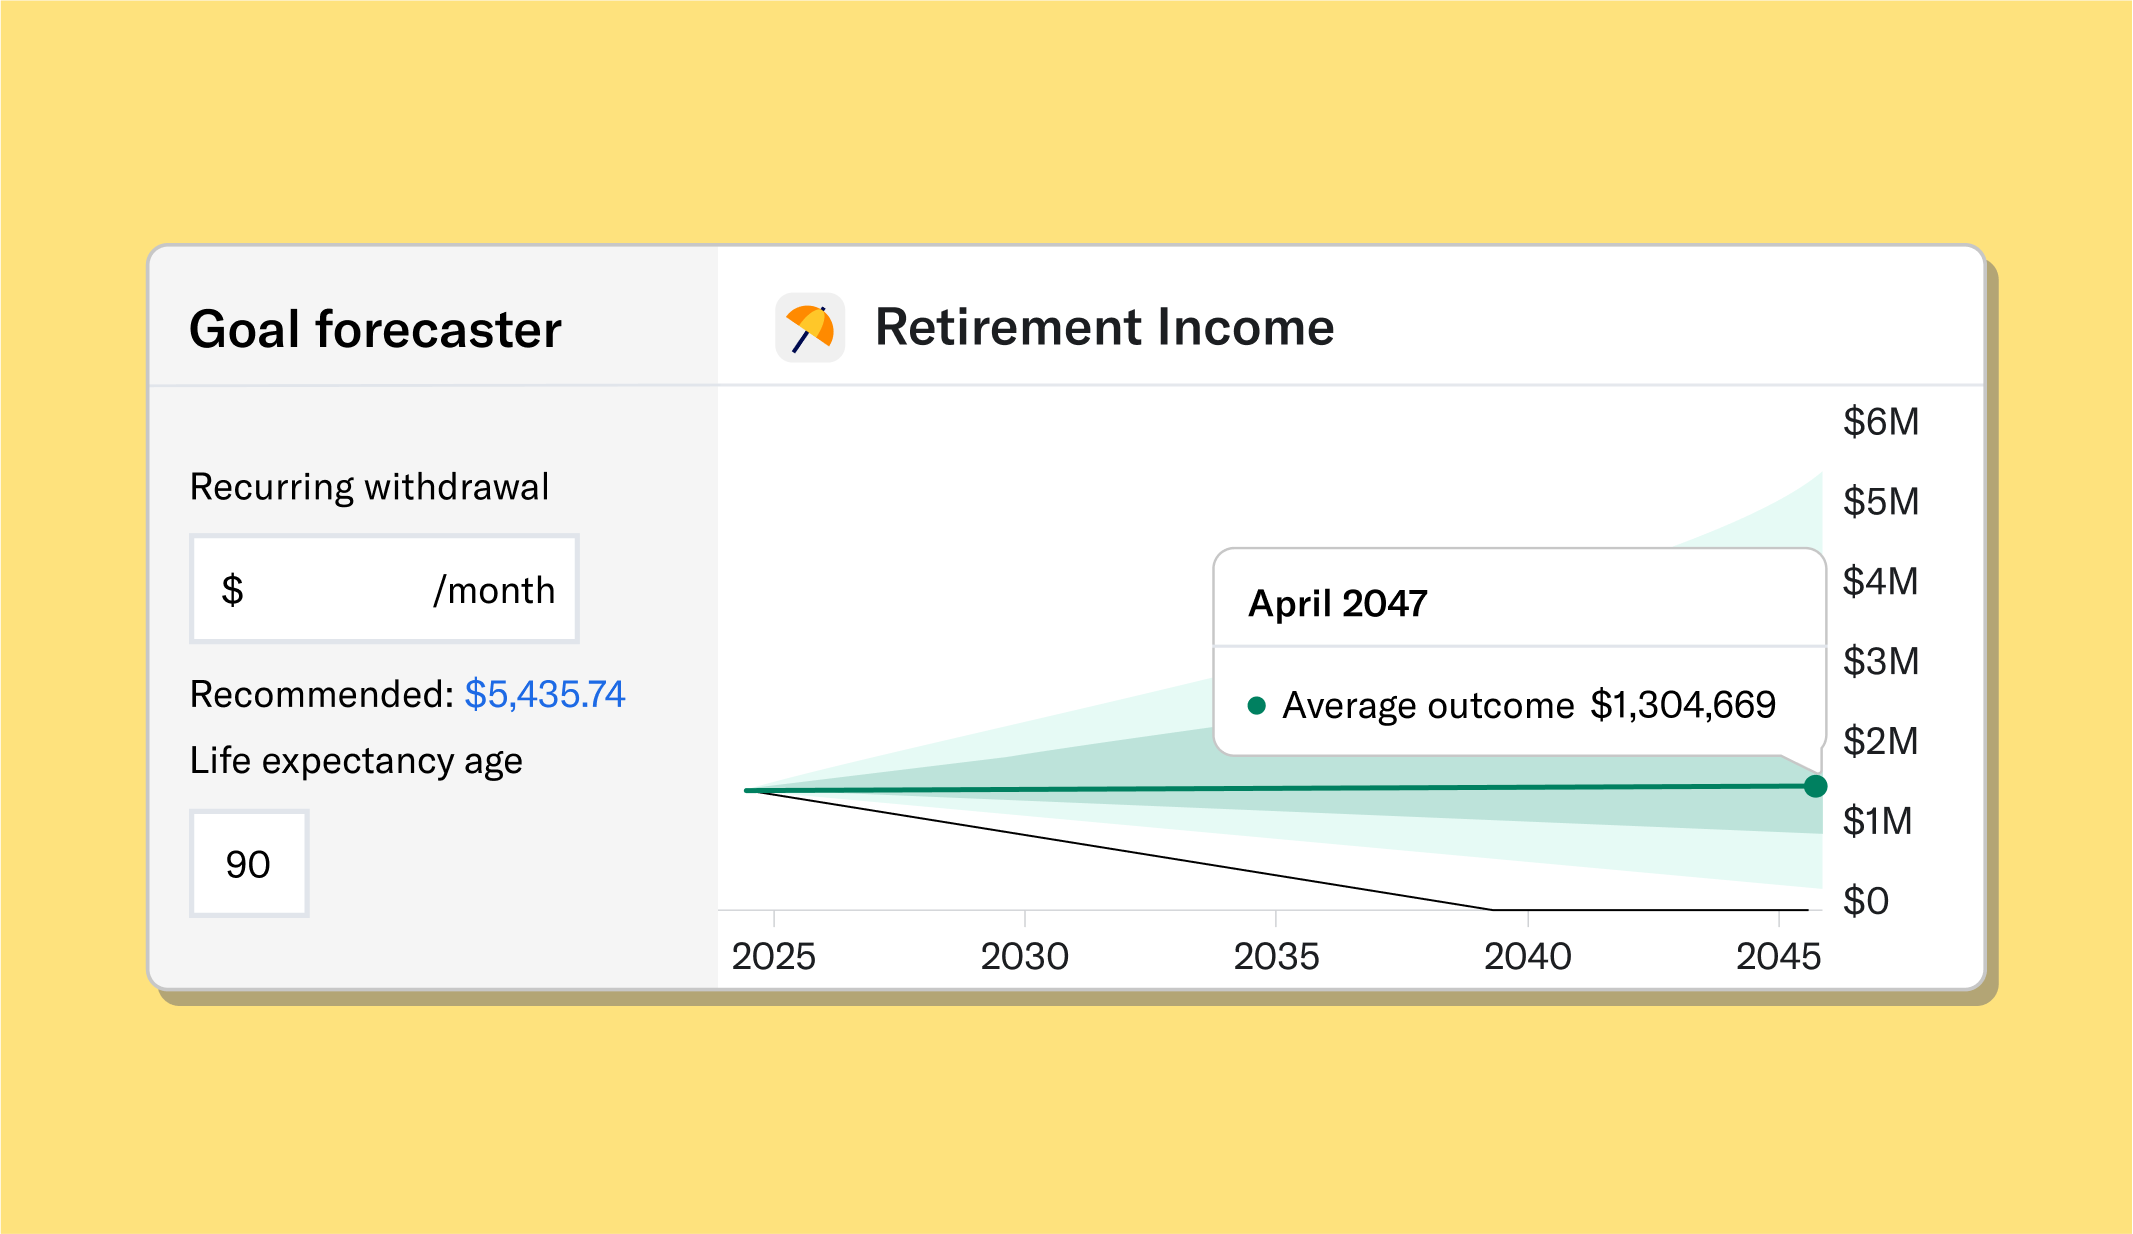The image size is (2133, 1234).
Task: Click the orange umbrella Retirement Income icon
Action: pyautogui.click(x=808, y=327)
